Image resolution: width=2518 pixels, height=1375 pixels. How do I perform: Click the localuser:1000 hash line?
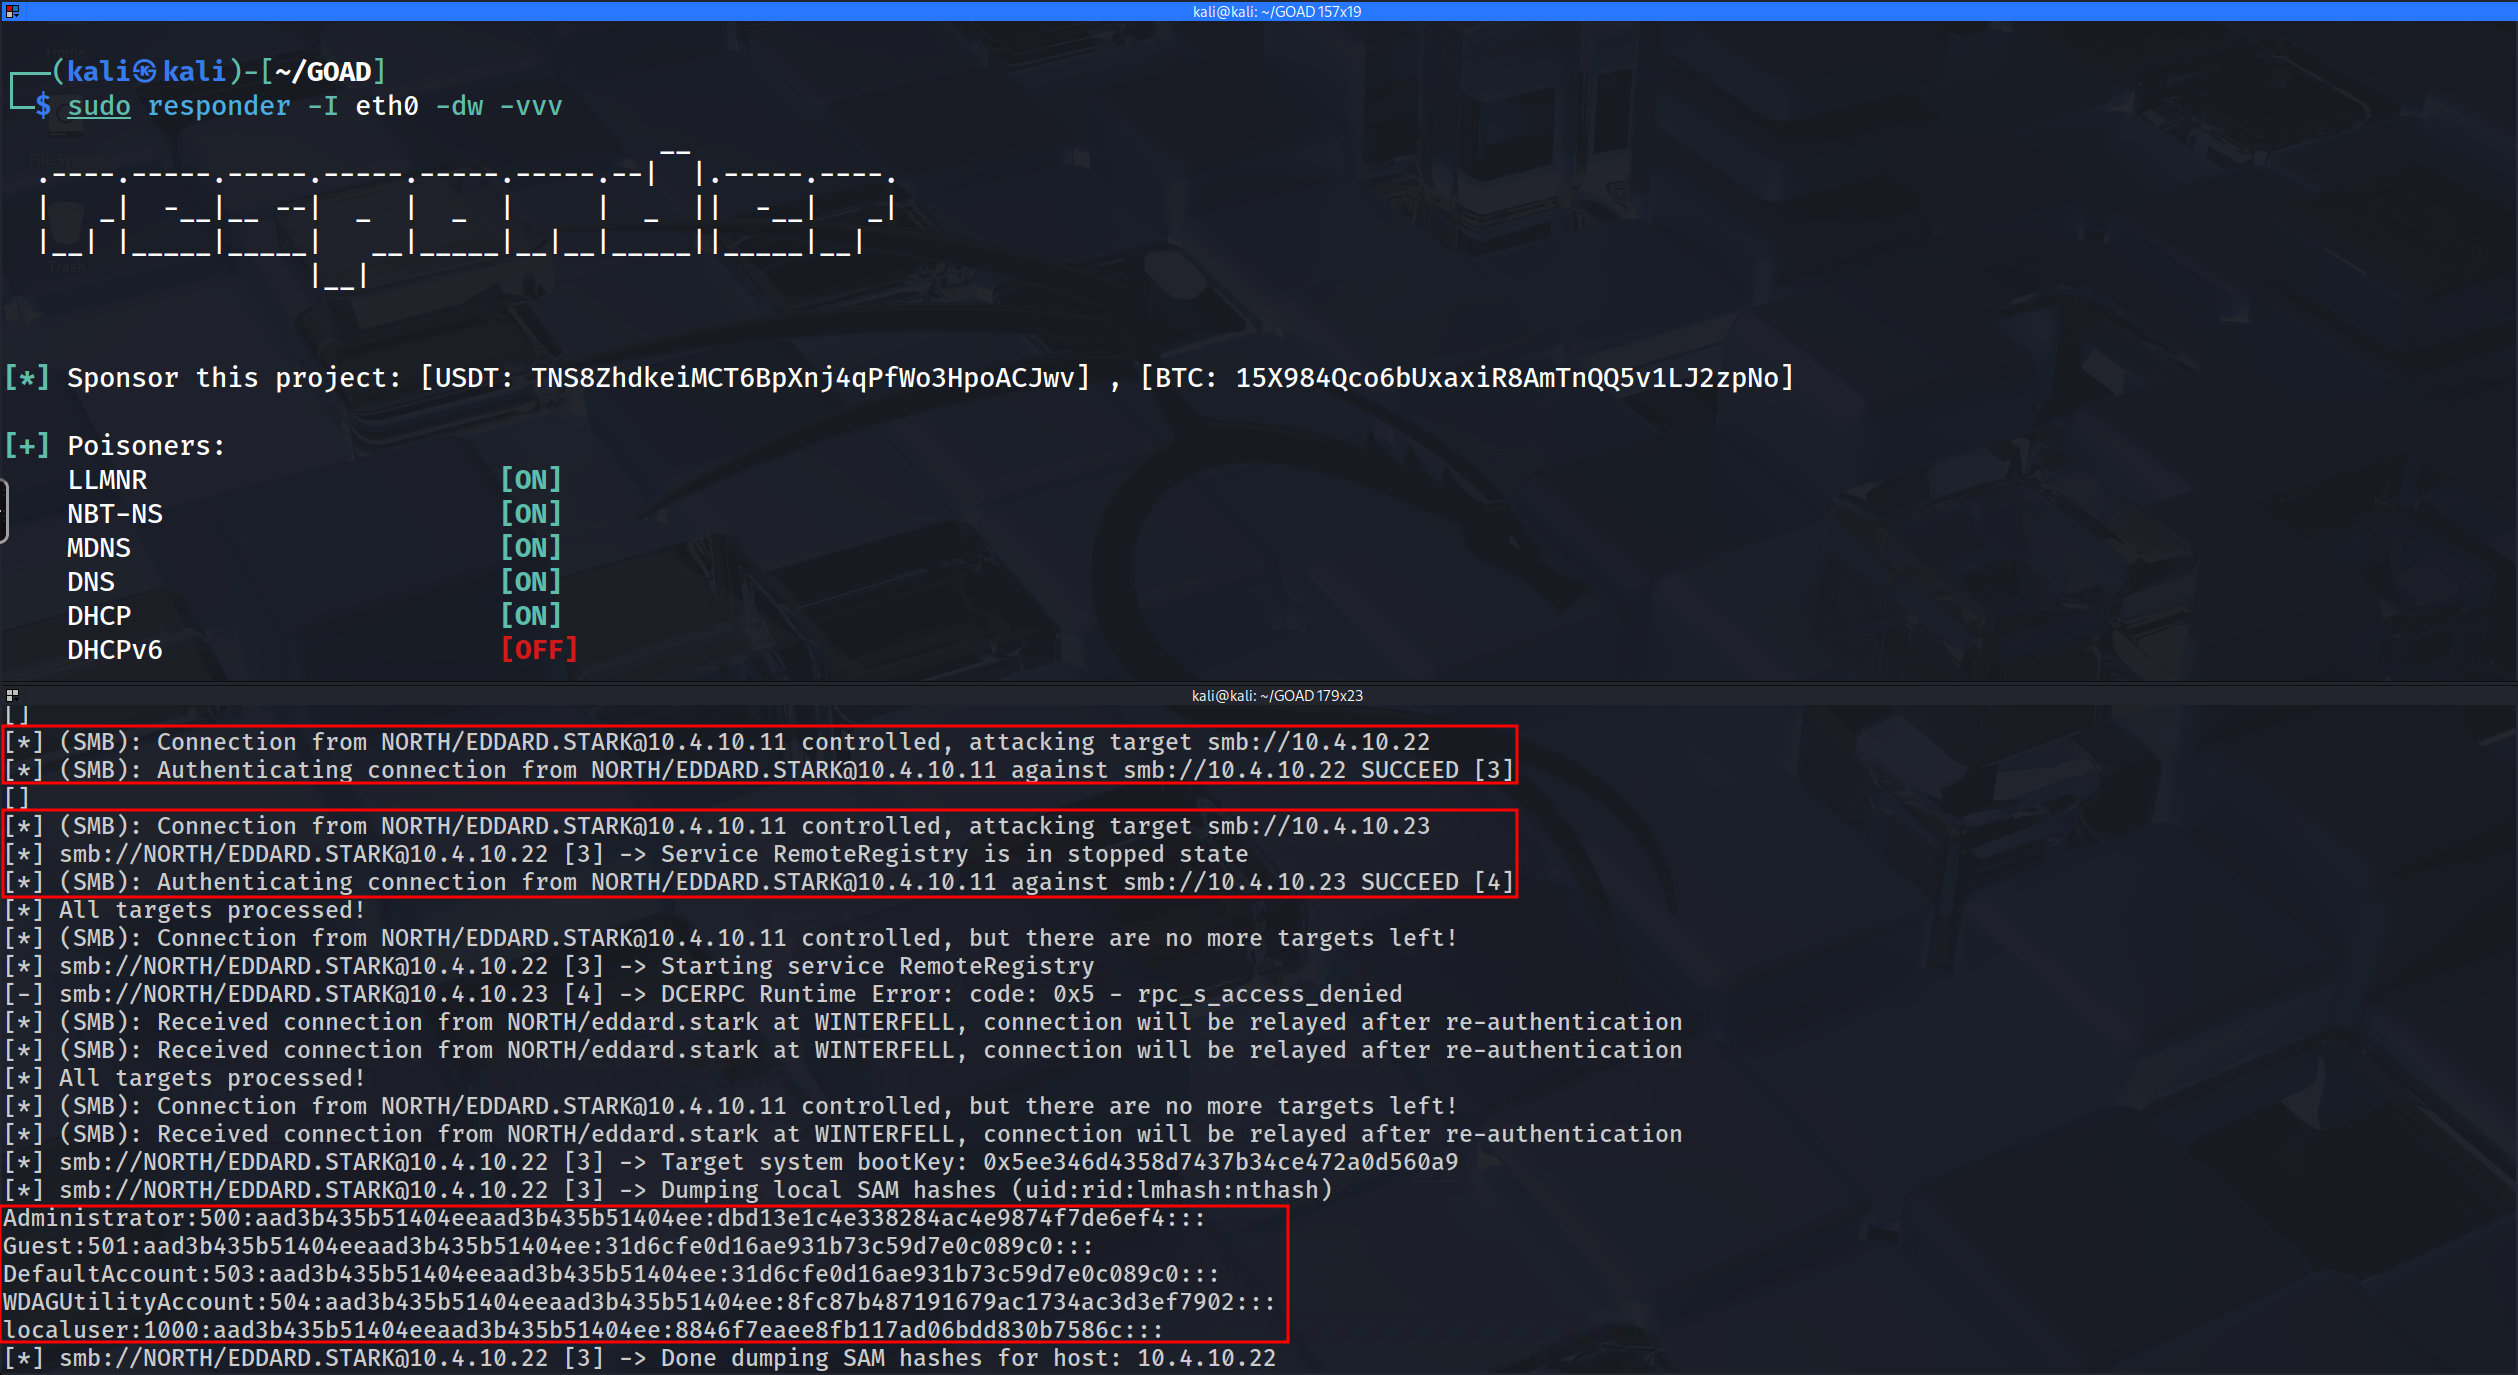point(583,1330)
